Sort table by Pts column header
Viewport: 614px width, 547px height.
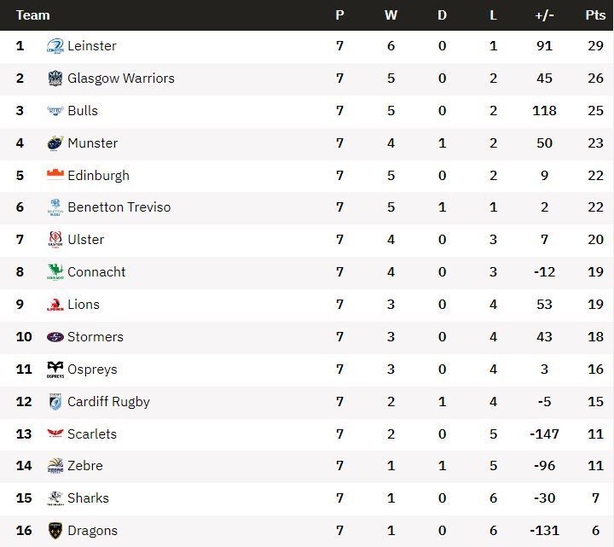(595, 15)
